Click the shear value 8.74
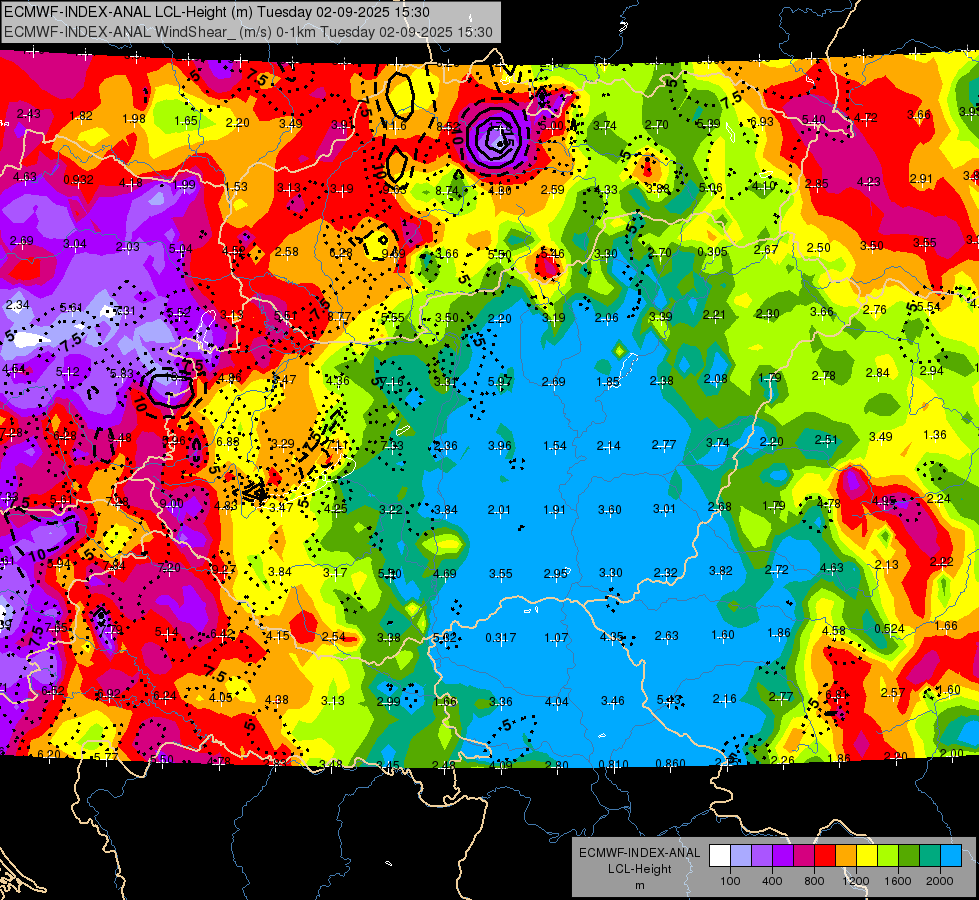 pyautogui.click(x=447, y=191)
